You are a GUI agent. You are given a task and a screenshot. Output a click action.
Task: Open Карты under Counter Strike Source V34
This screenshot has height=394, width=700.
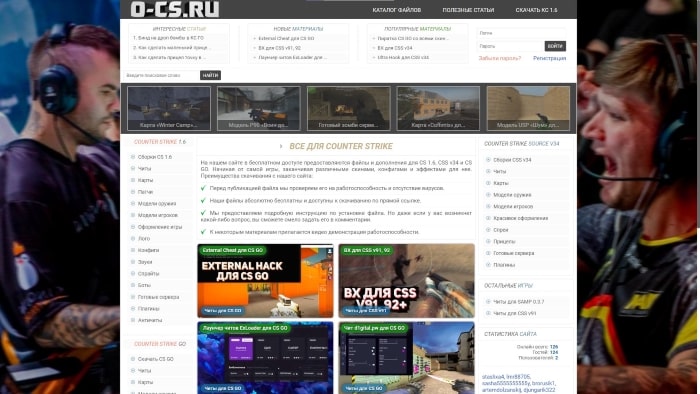pyautogui.click(x=500, y=183)
